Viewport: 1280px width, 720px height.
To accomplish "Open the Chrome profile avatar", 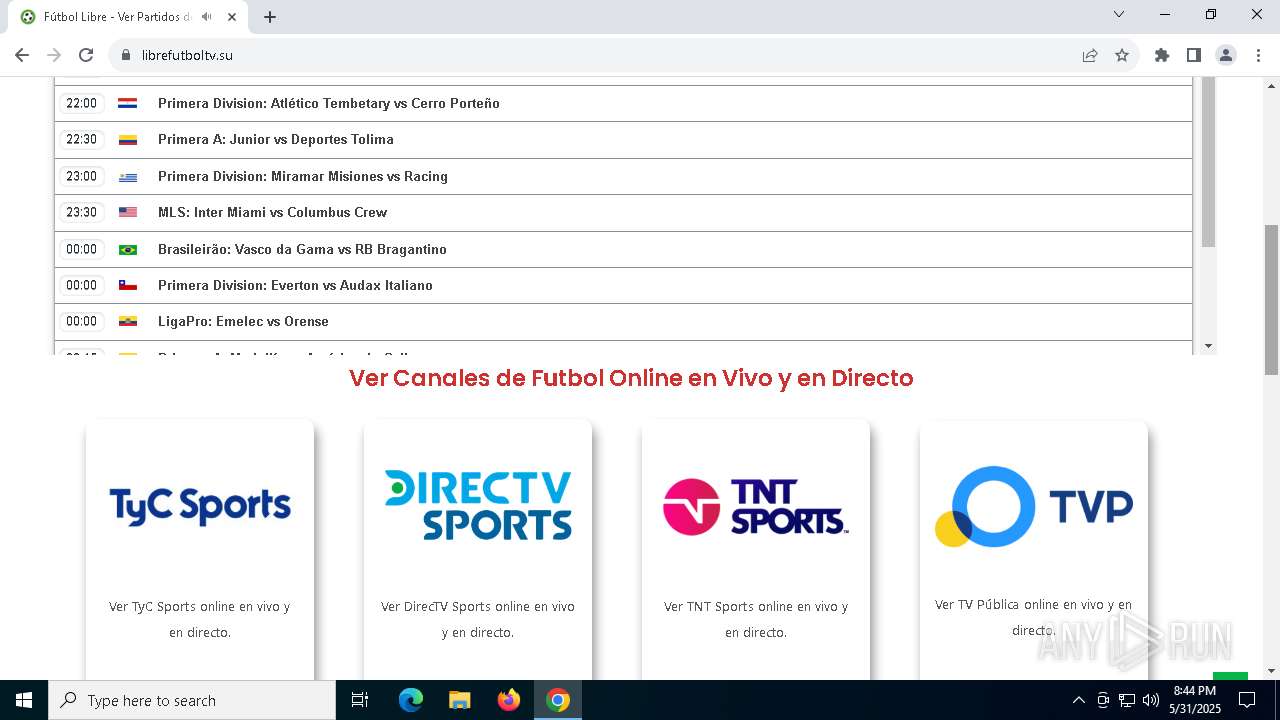I will click(x=1226, y=55).
